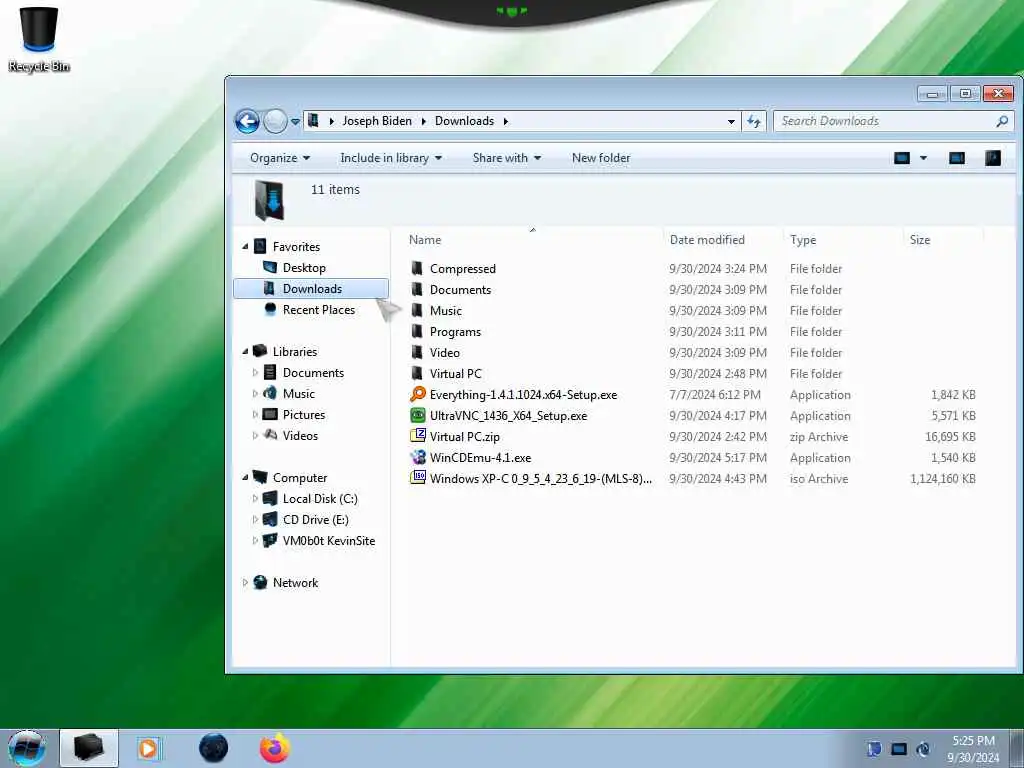
Task: Open the Include in library menu
Action: [x=391, y=158]
